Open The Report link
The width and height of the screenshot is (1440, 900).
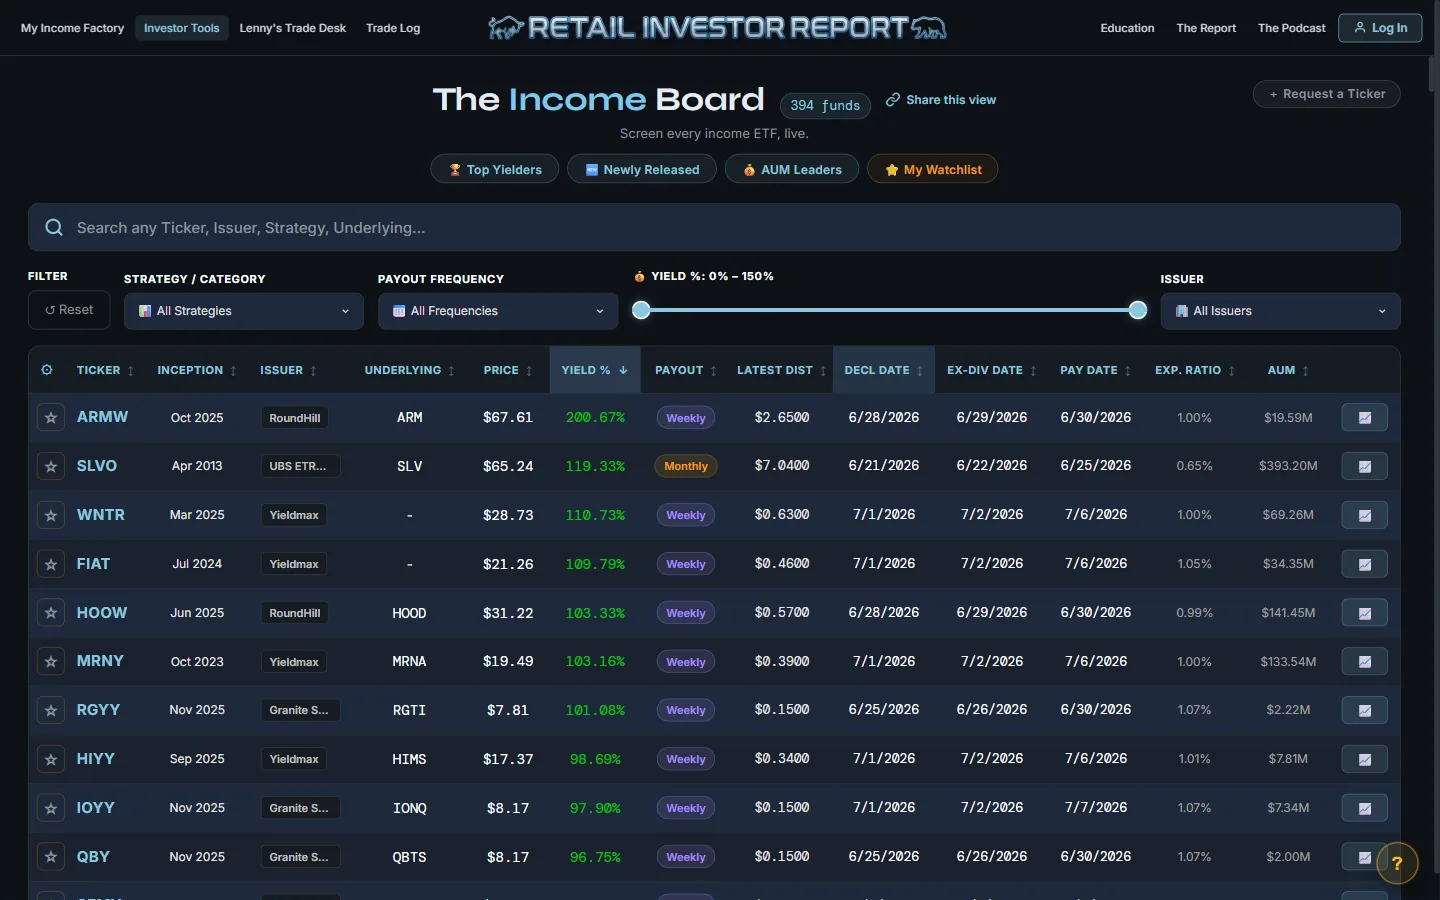[x=1206, y=28]
